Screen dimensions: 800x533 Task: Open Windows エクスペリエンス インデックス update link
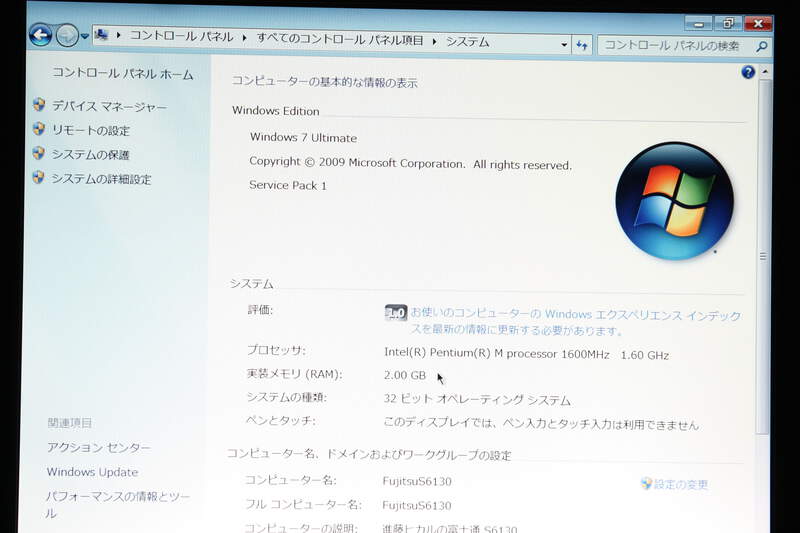(576, 322)
